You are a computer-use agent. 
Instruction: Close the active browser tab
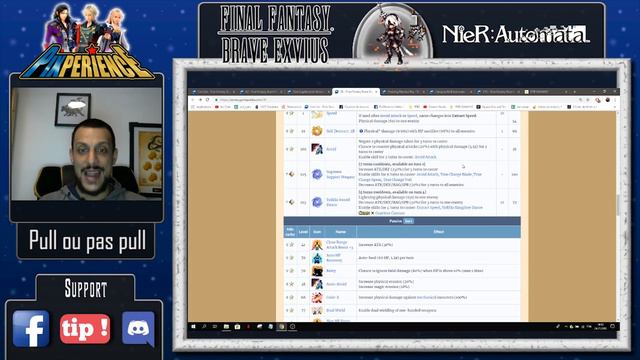(x=376, y=92)
